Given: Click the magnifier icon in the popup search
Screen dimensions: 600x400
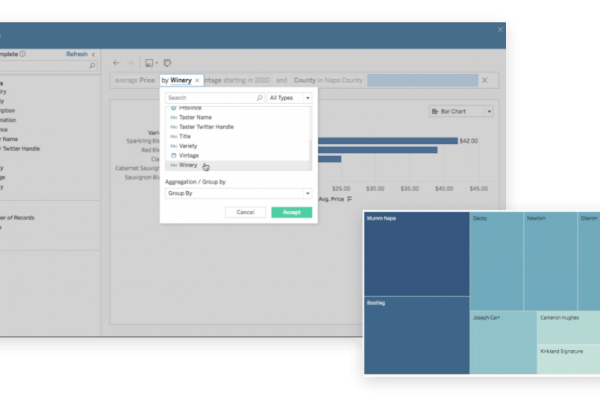Looking at the screenshot, I should coord(259,98).
